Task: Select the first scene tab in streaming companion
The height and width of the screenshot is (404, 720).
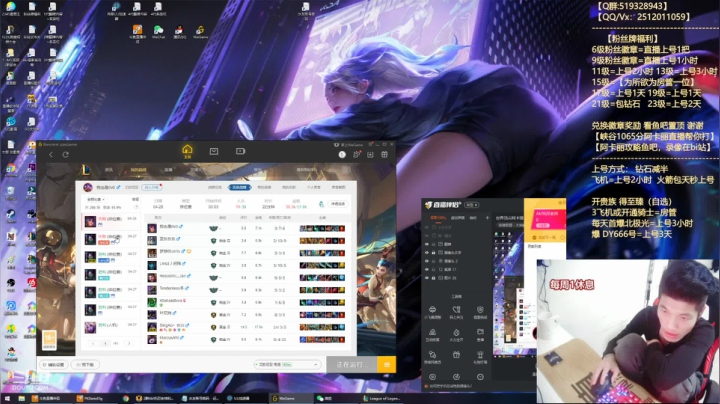Action: [x=438, y=218]
